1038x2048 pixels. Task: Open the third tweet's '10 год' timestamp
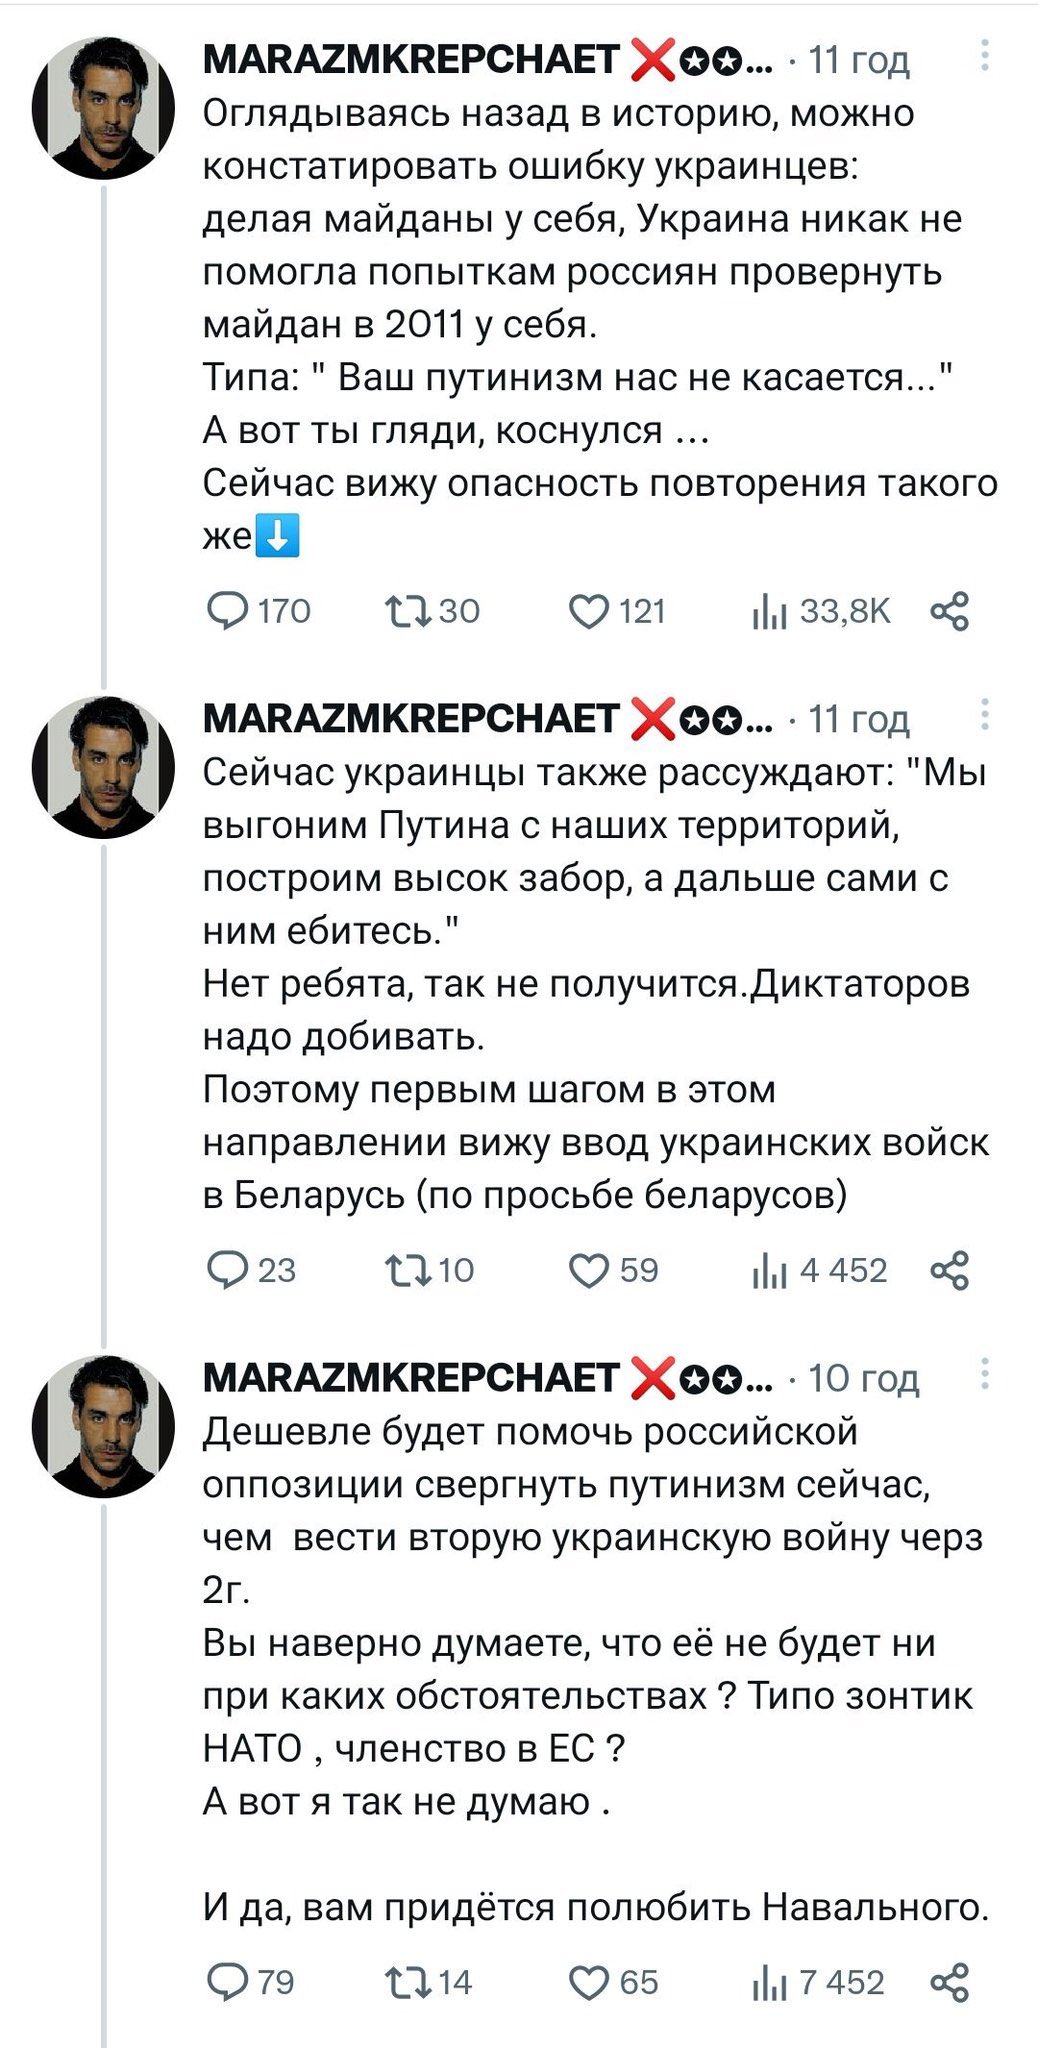click(x=863, y=1378)
